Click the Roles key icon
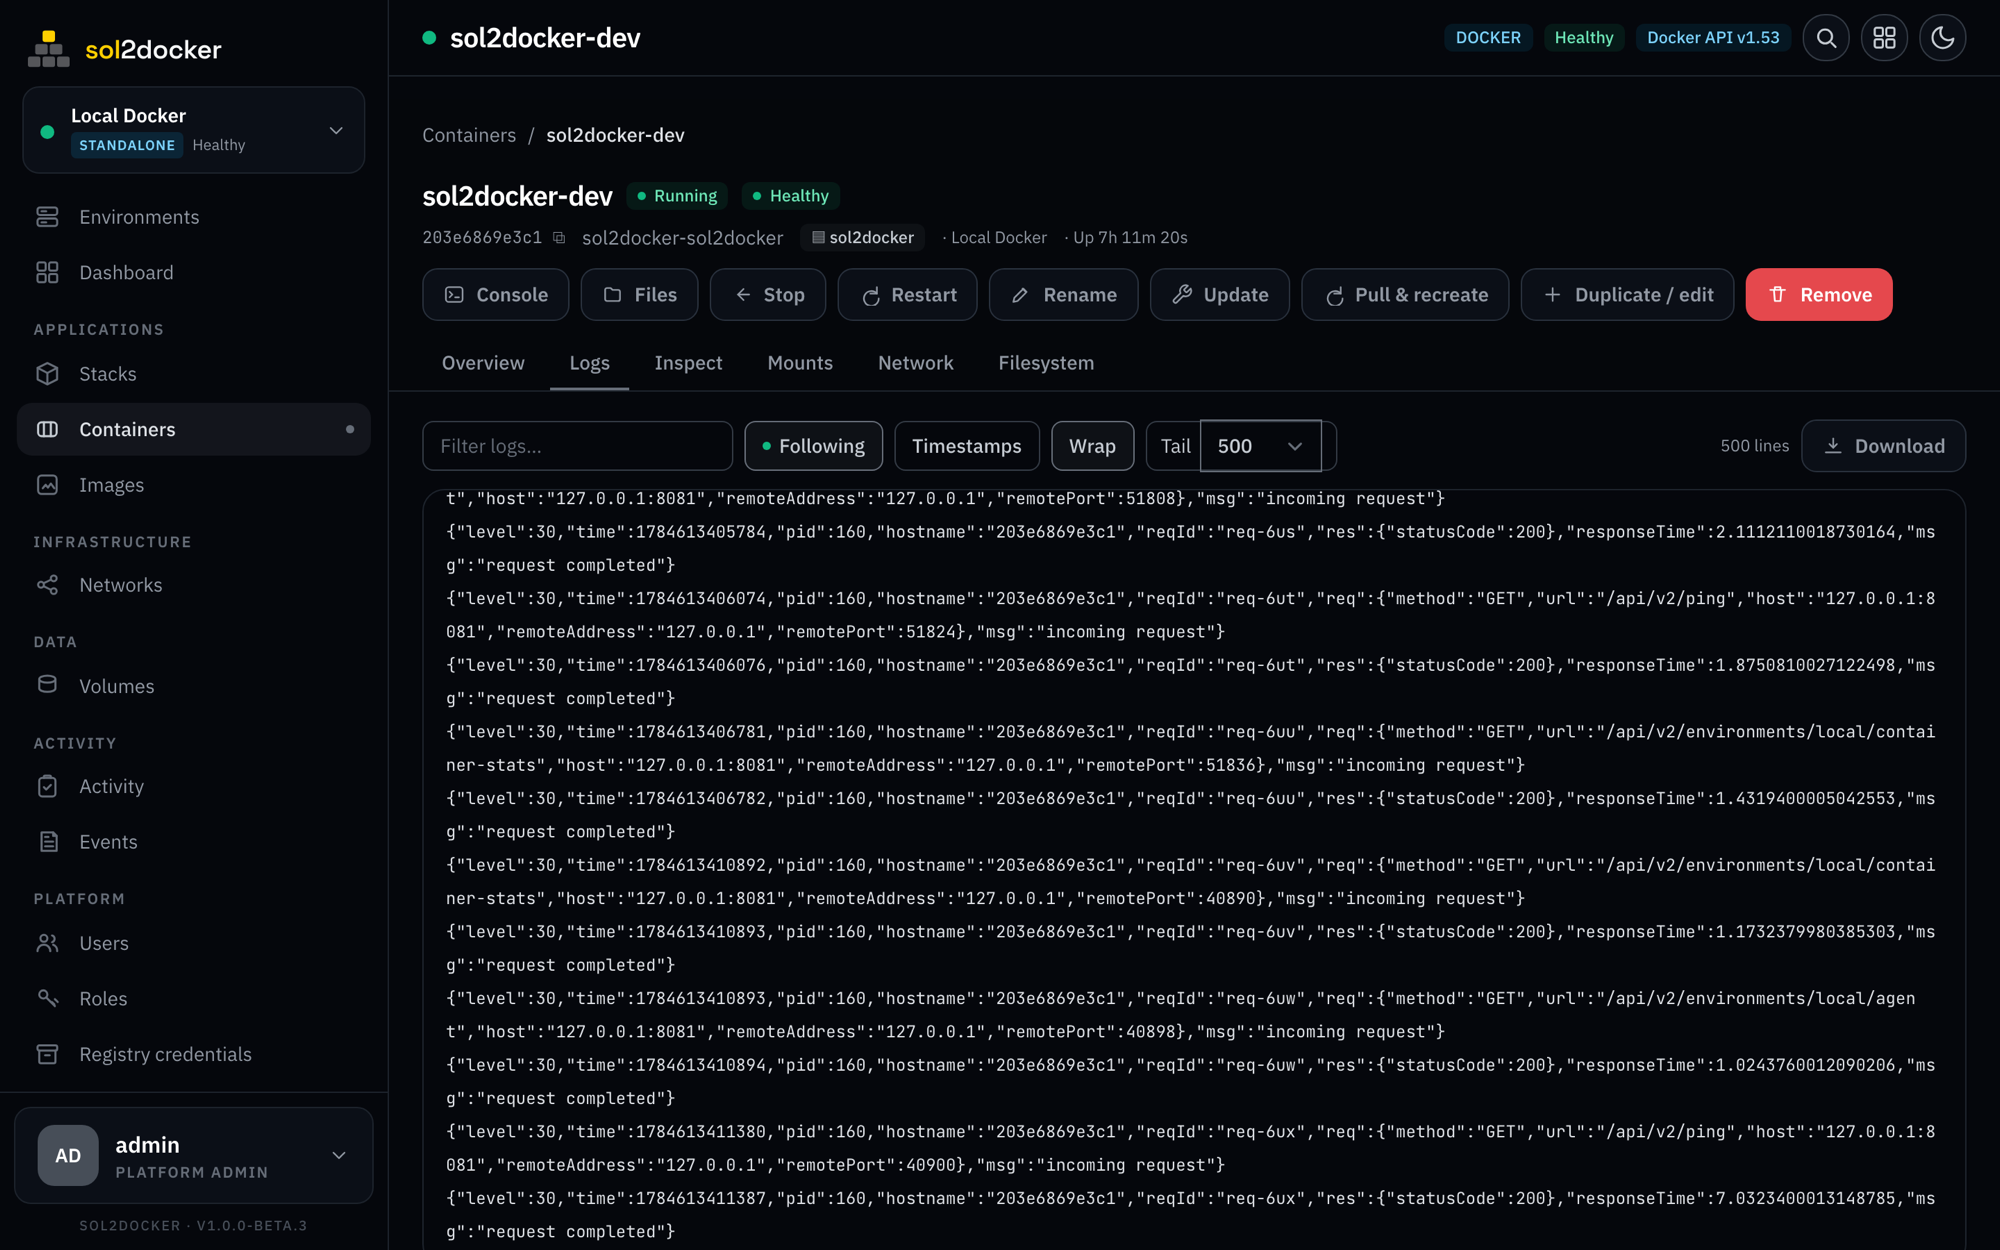Image resolution: width=2000 pixels, height=1250 pixels. pyautogui.click(x=47, y=998)
